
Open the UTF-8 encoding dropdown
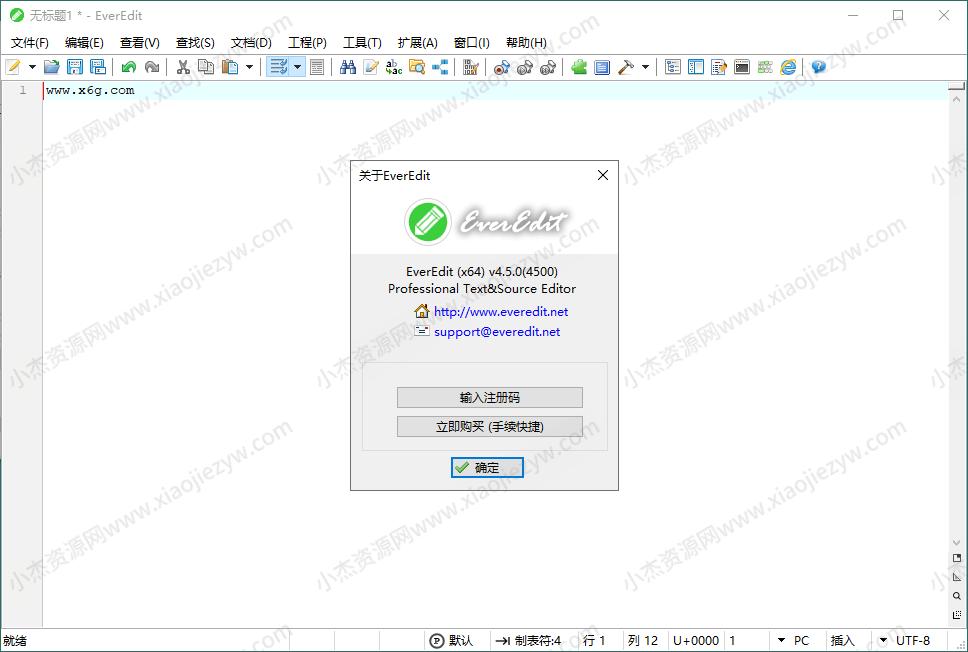point(904,641)
